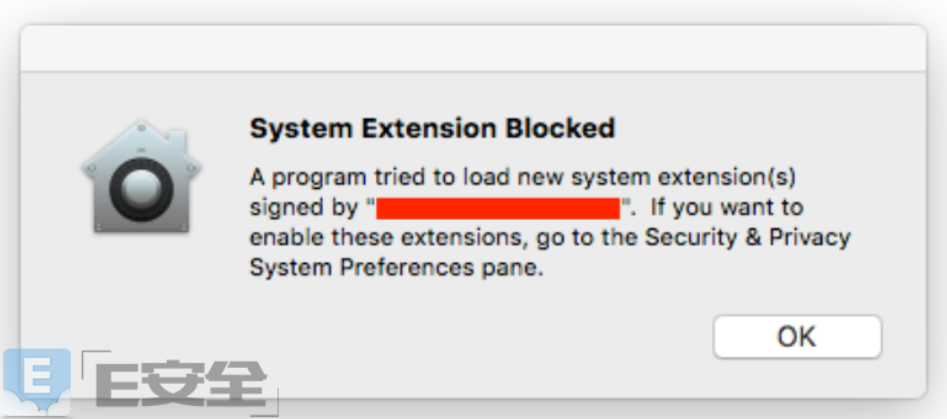Click the combination dial inside the house icon
Viewport: 947px width, 419px height.
click(x=141, y=190)
